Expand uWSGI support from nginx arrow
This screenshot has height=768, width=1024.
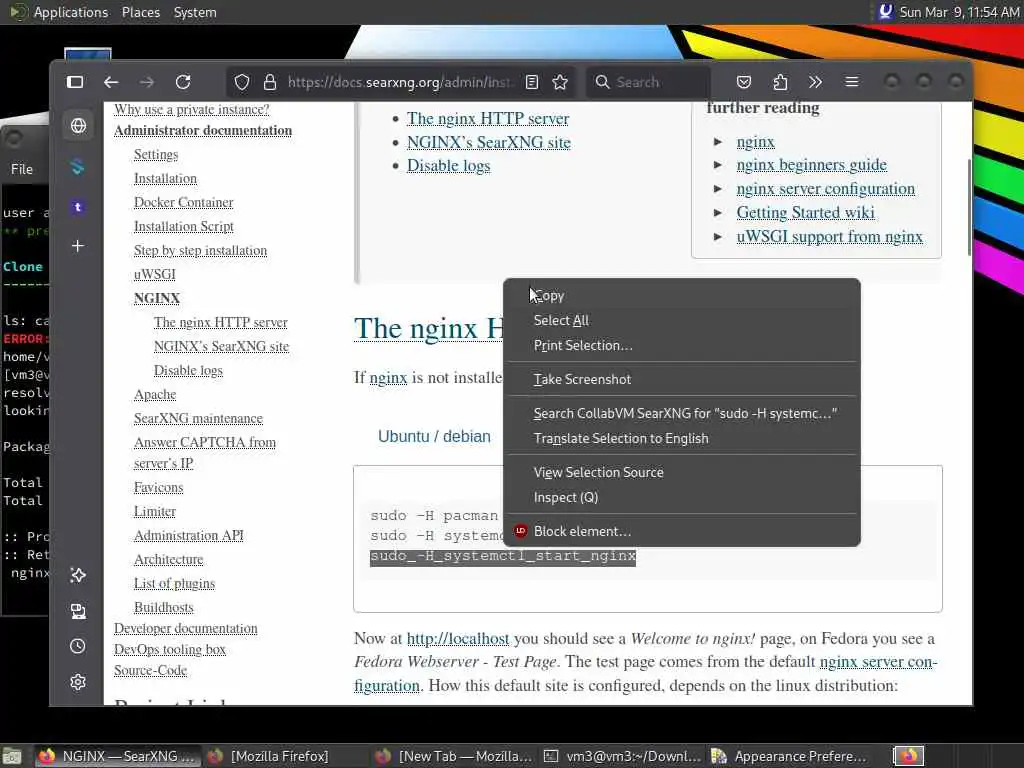718,236
